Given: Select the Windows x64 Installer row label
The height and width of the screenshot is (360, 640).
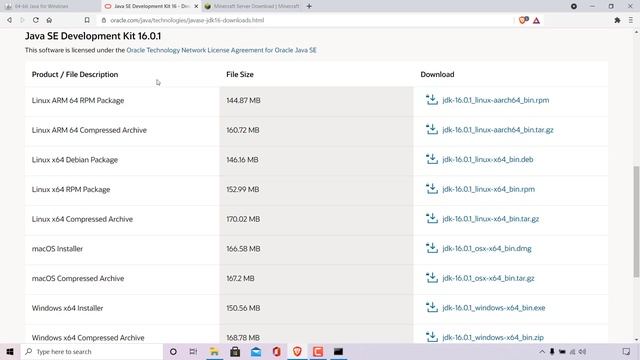Looking at the screenshot, I should coord(67,308).
